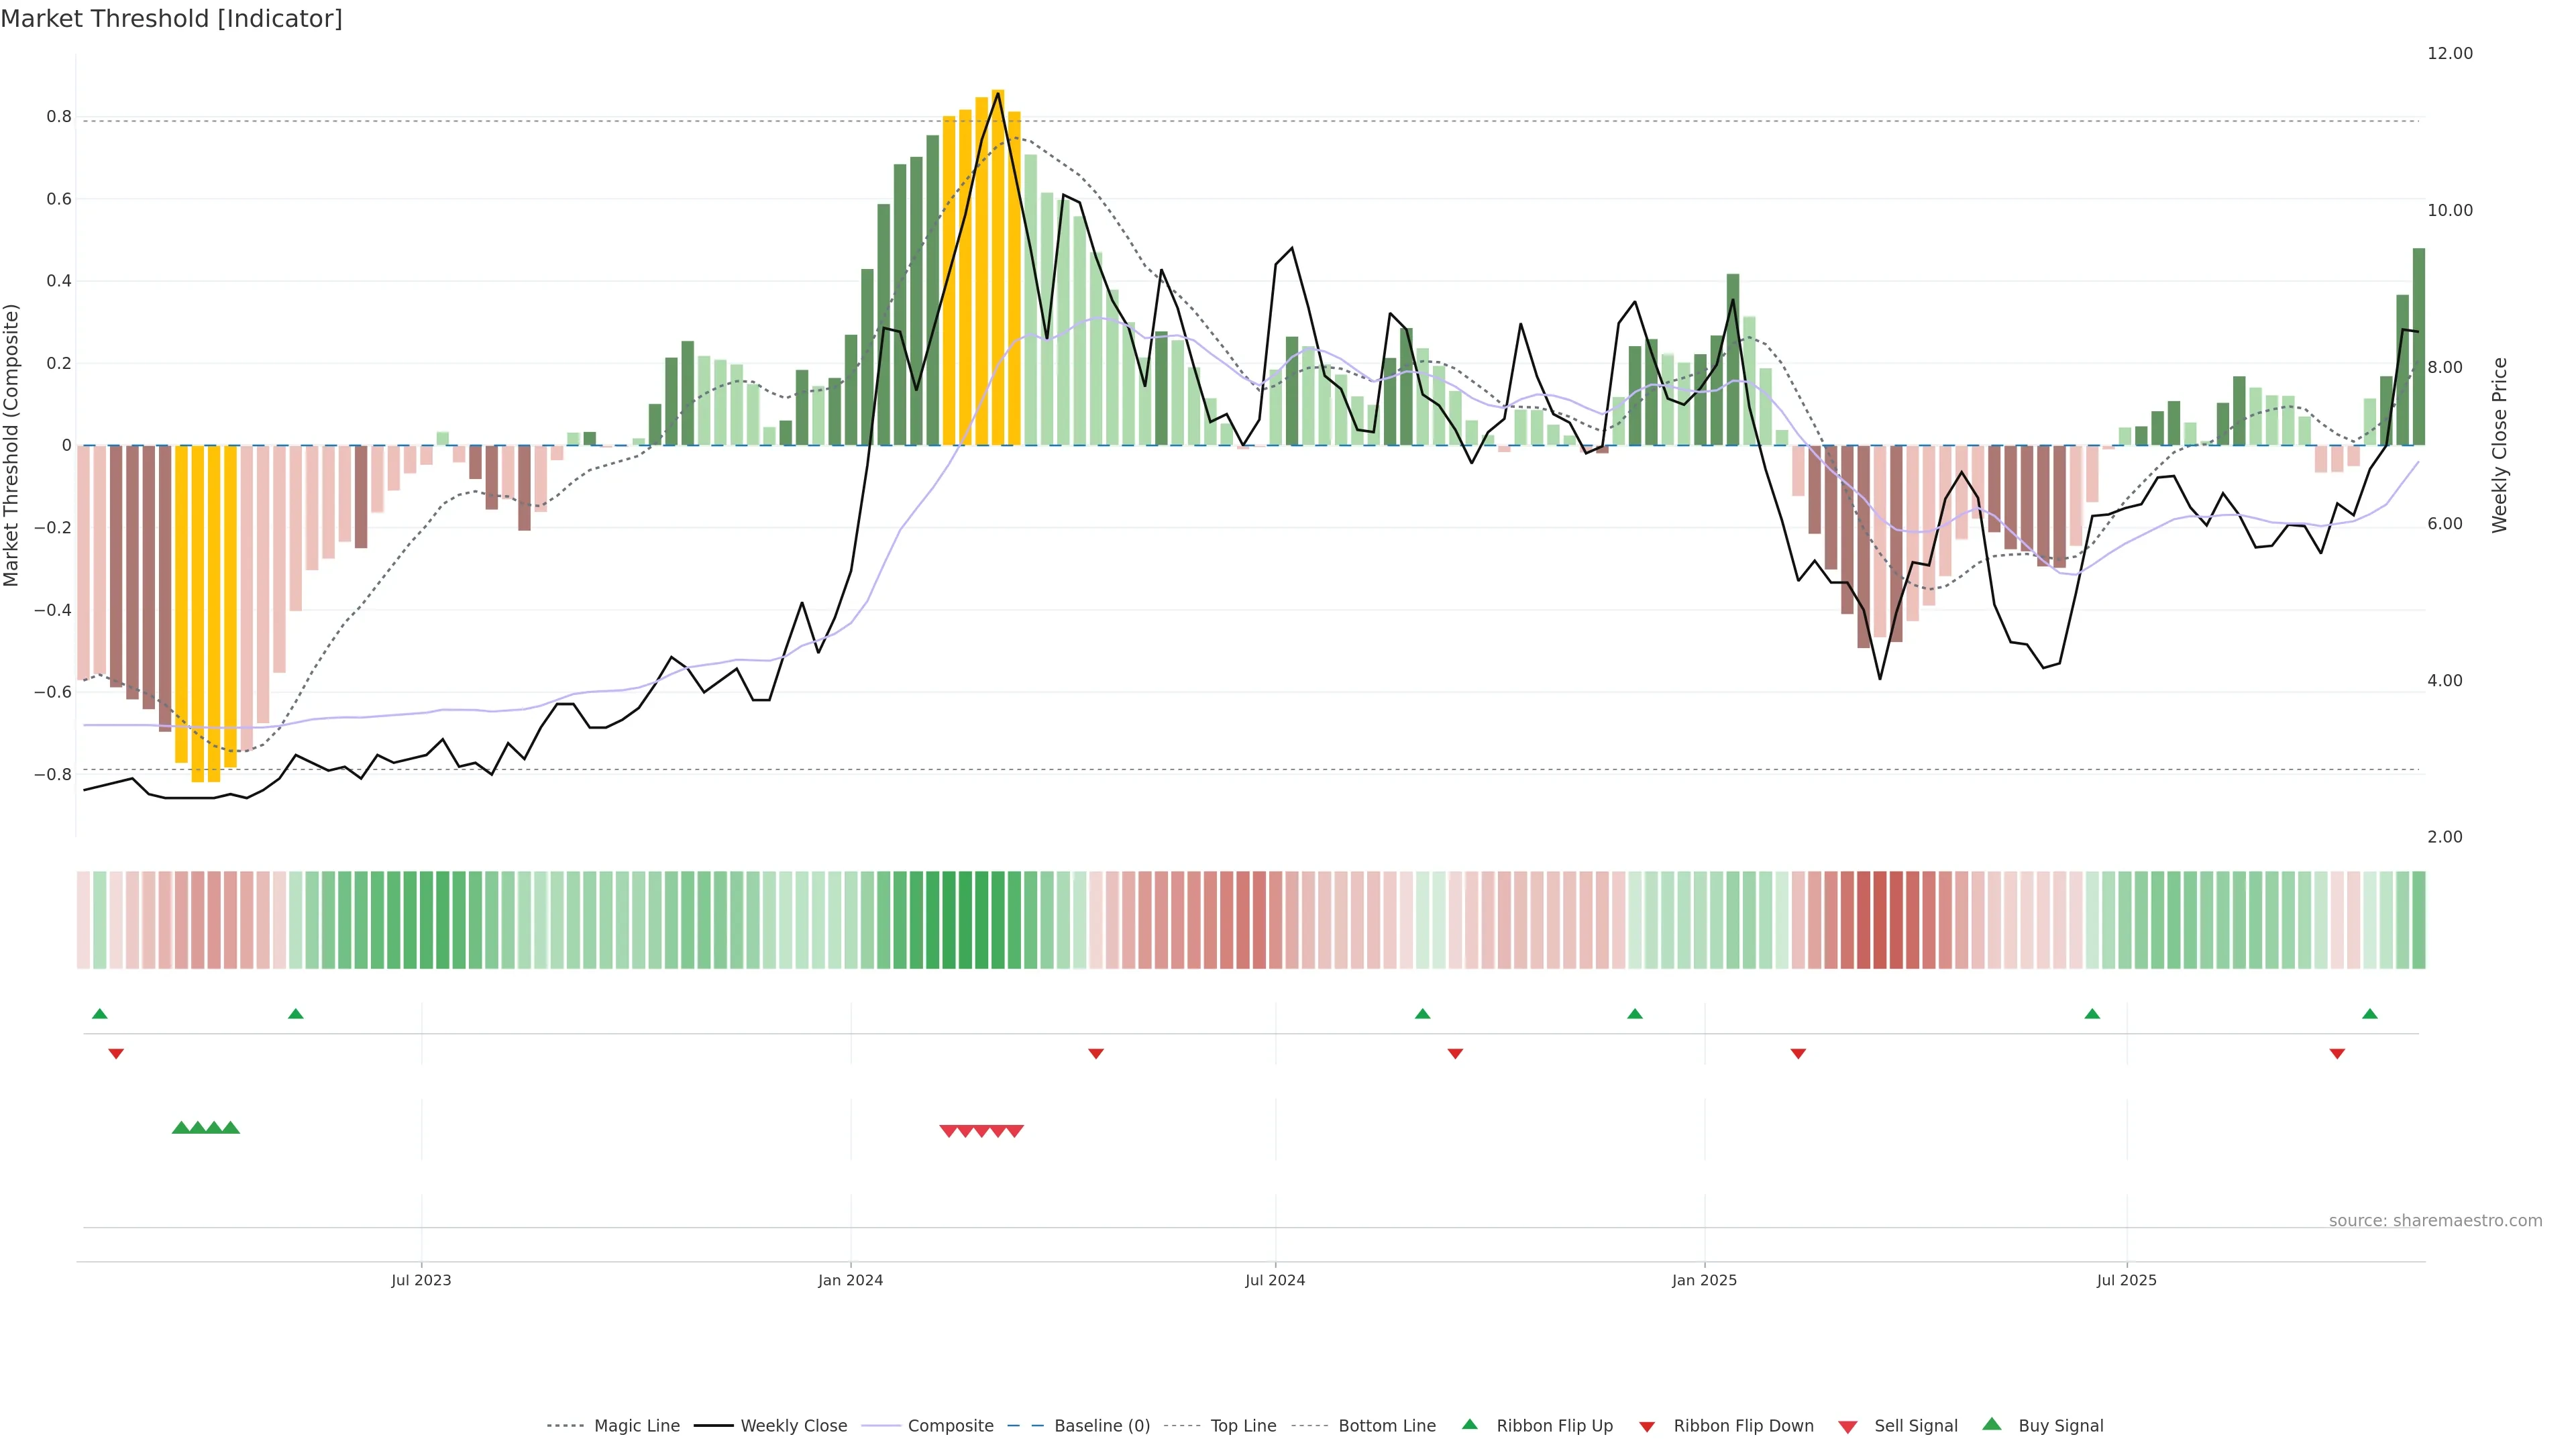
Task: Click the Ribbon Flip Down legend triangle icon
Action: tap(1647, 1427)
